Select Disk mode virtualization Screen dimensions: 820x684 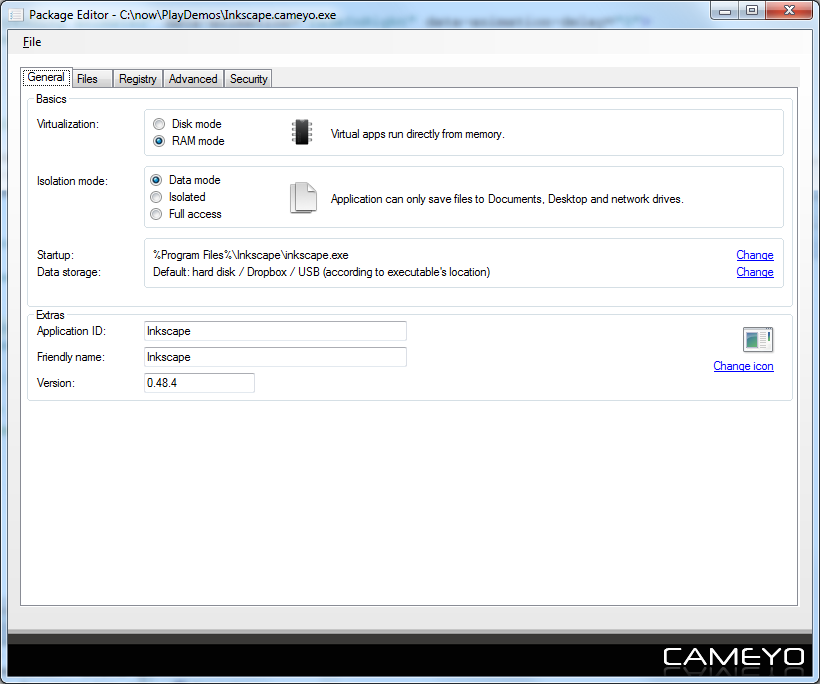pos(187,124)
